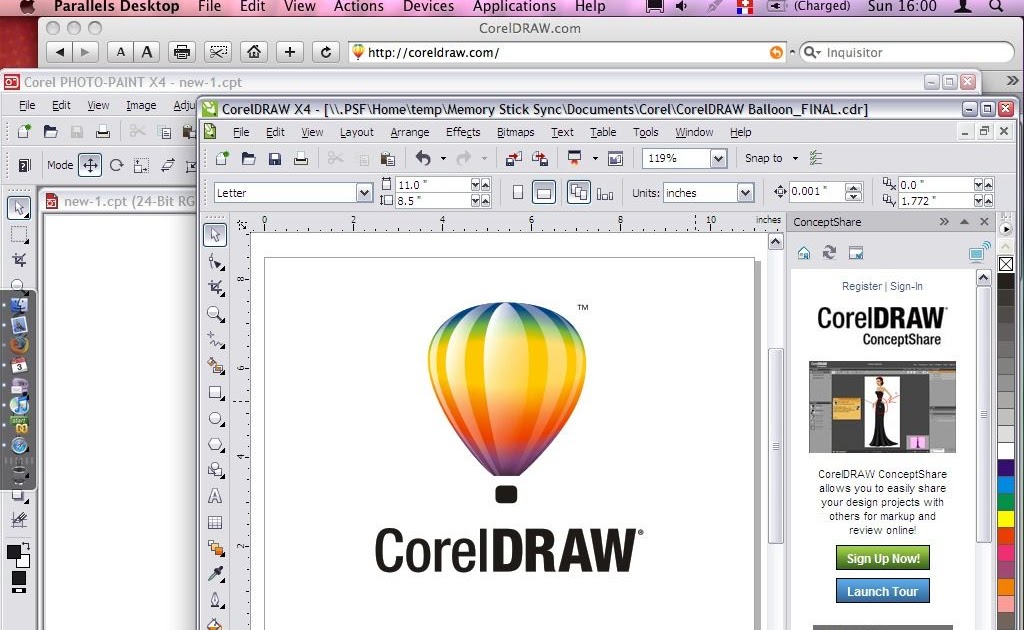Image resolution: width=1024 pixels, height=630 pixels.
Task: Select the Eyedropper tool in CorelDRAW toolbox
Action: 215,574
